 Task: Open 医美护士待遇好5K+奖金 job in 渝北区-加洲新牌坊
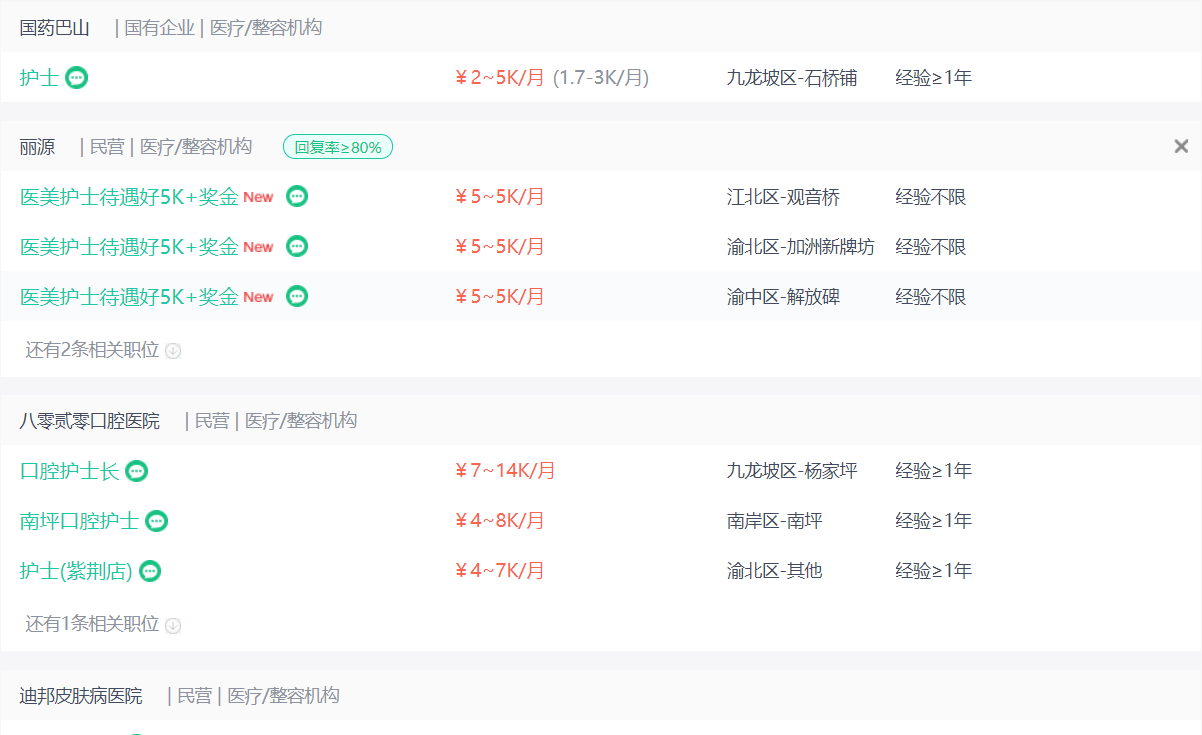pyautogui.click(x=129, y=246)
